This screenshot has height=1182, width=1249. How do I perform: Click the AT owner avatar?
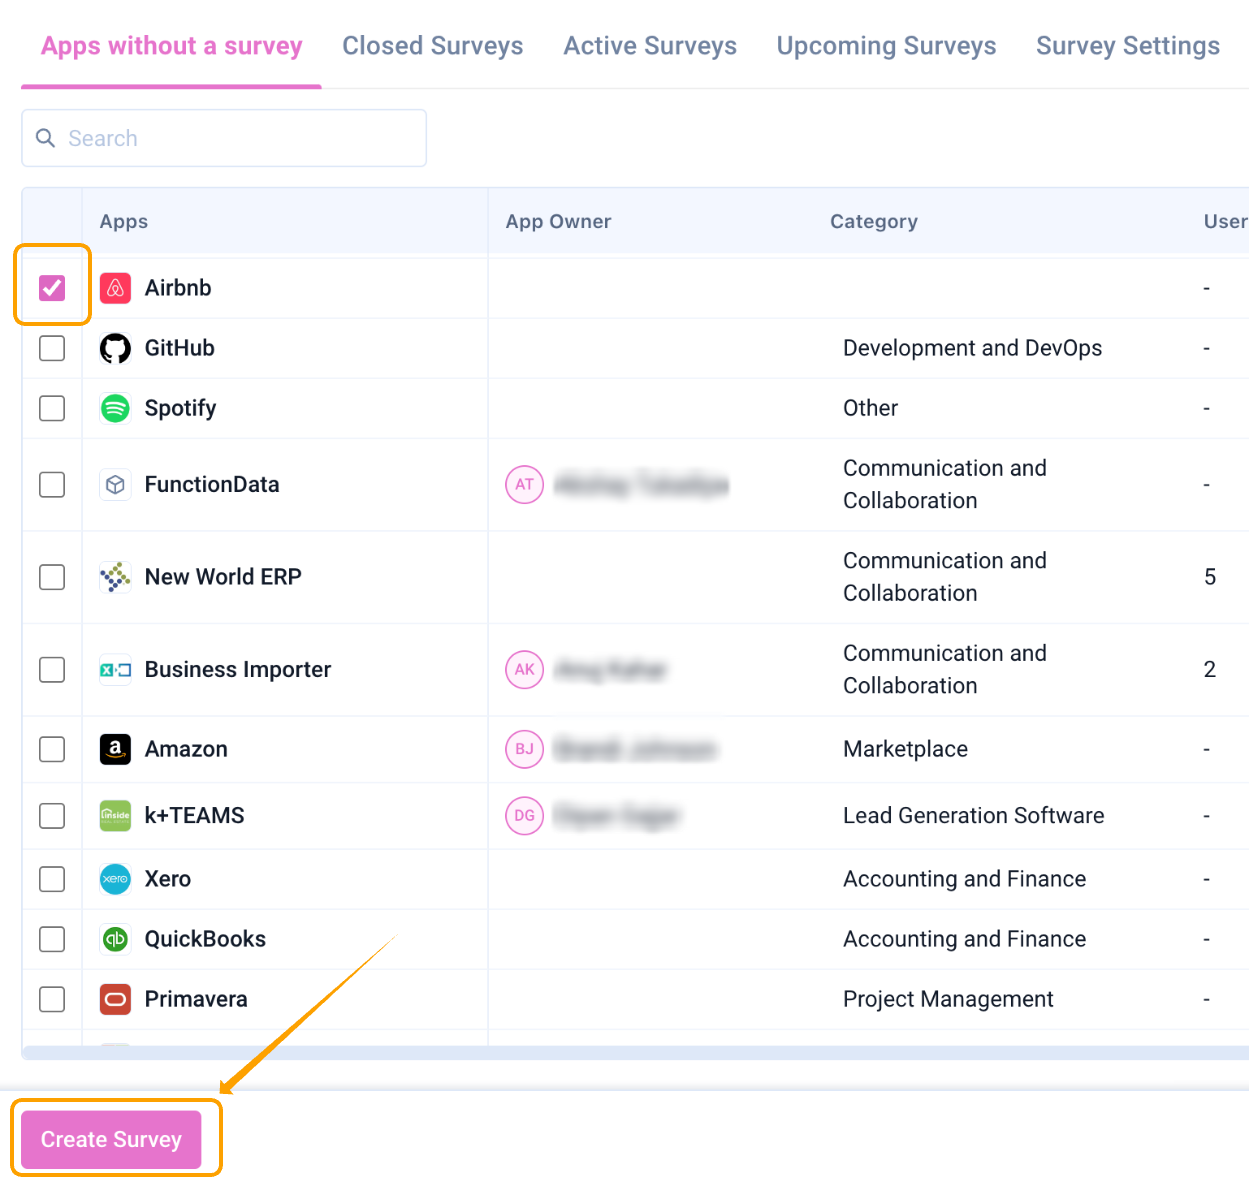tap(525, 485)
